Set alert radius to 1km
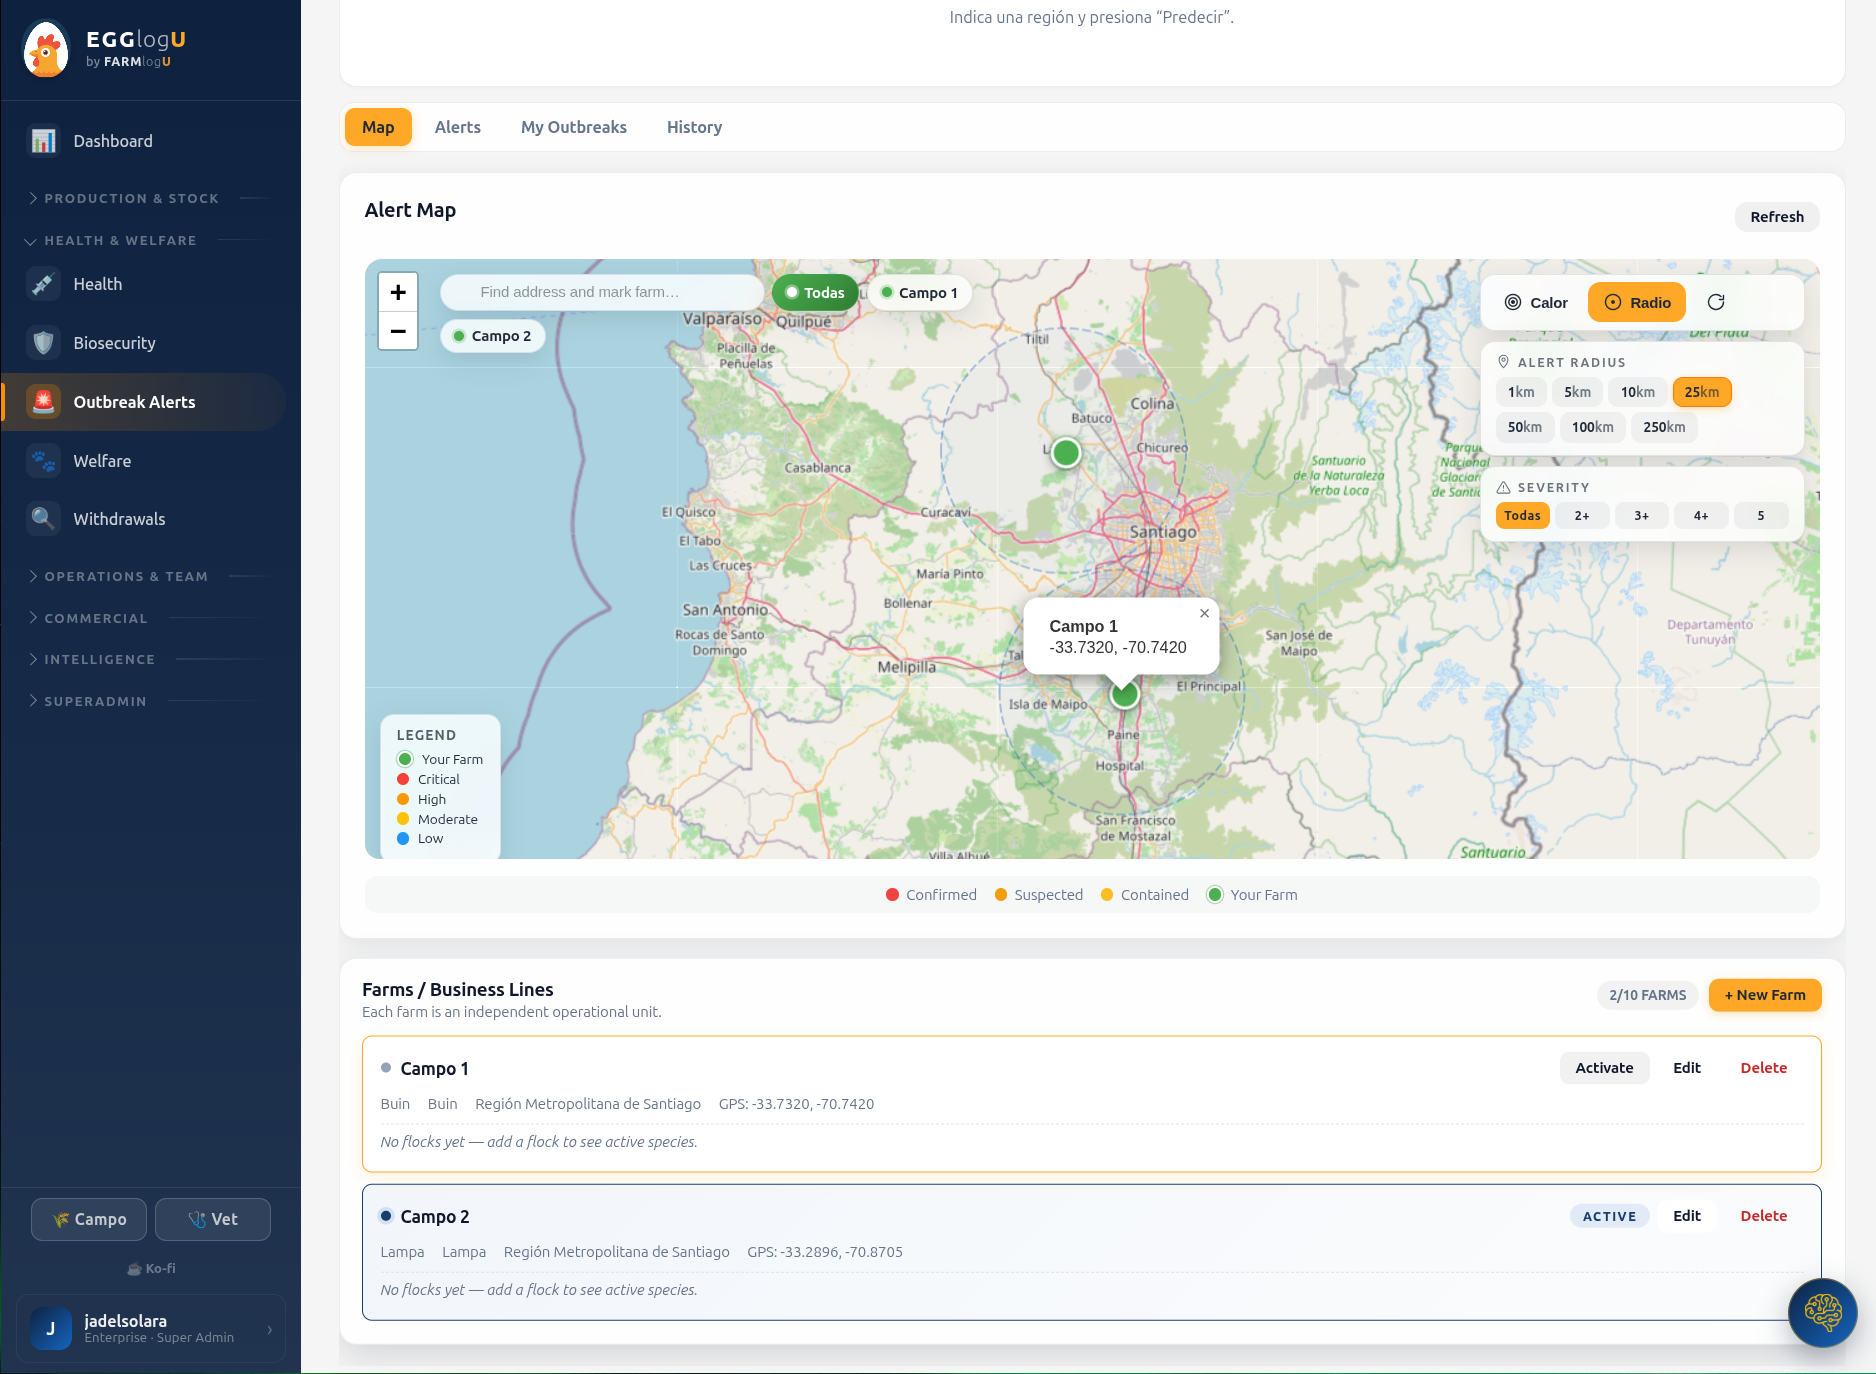 [1521, 392]
